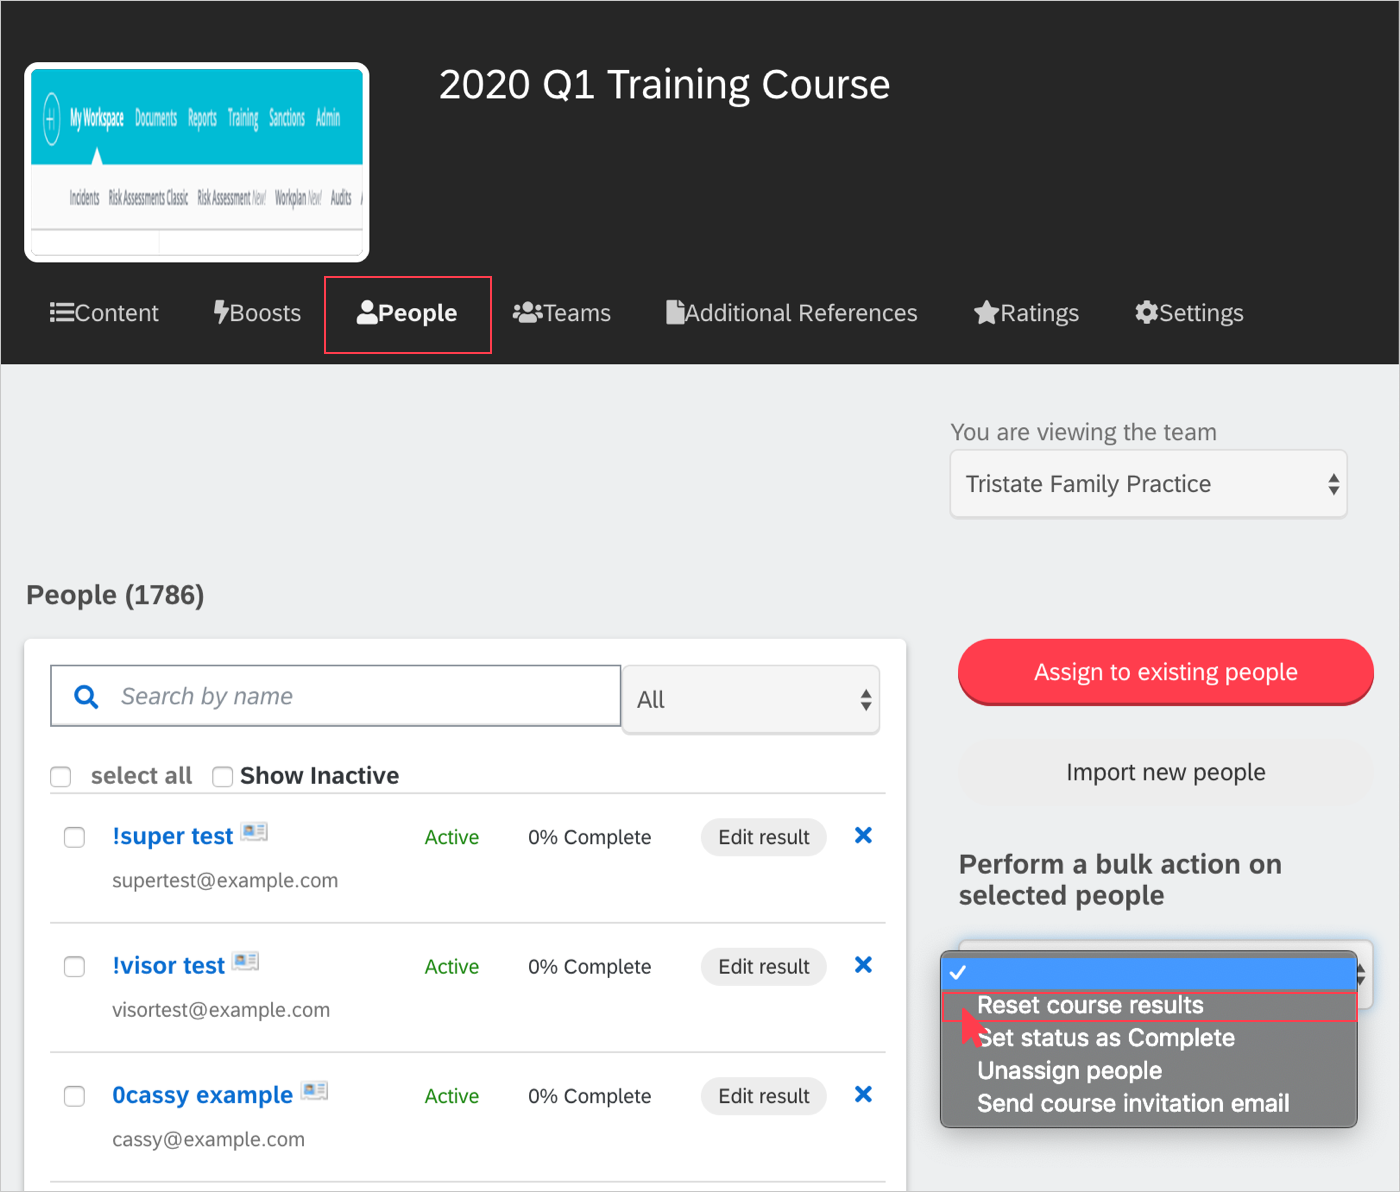Click the gear icon for Settings
The width and height of the screenshot is (1400, 1192).
(1146, 313)
